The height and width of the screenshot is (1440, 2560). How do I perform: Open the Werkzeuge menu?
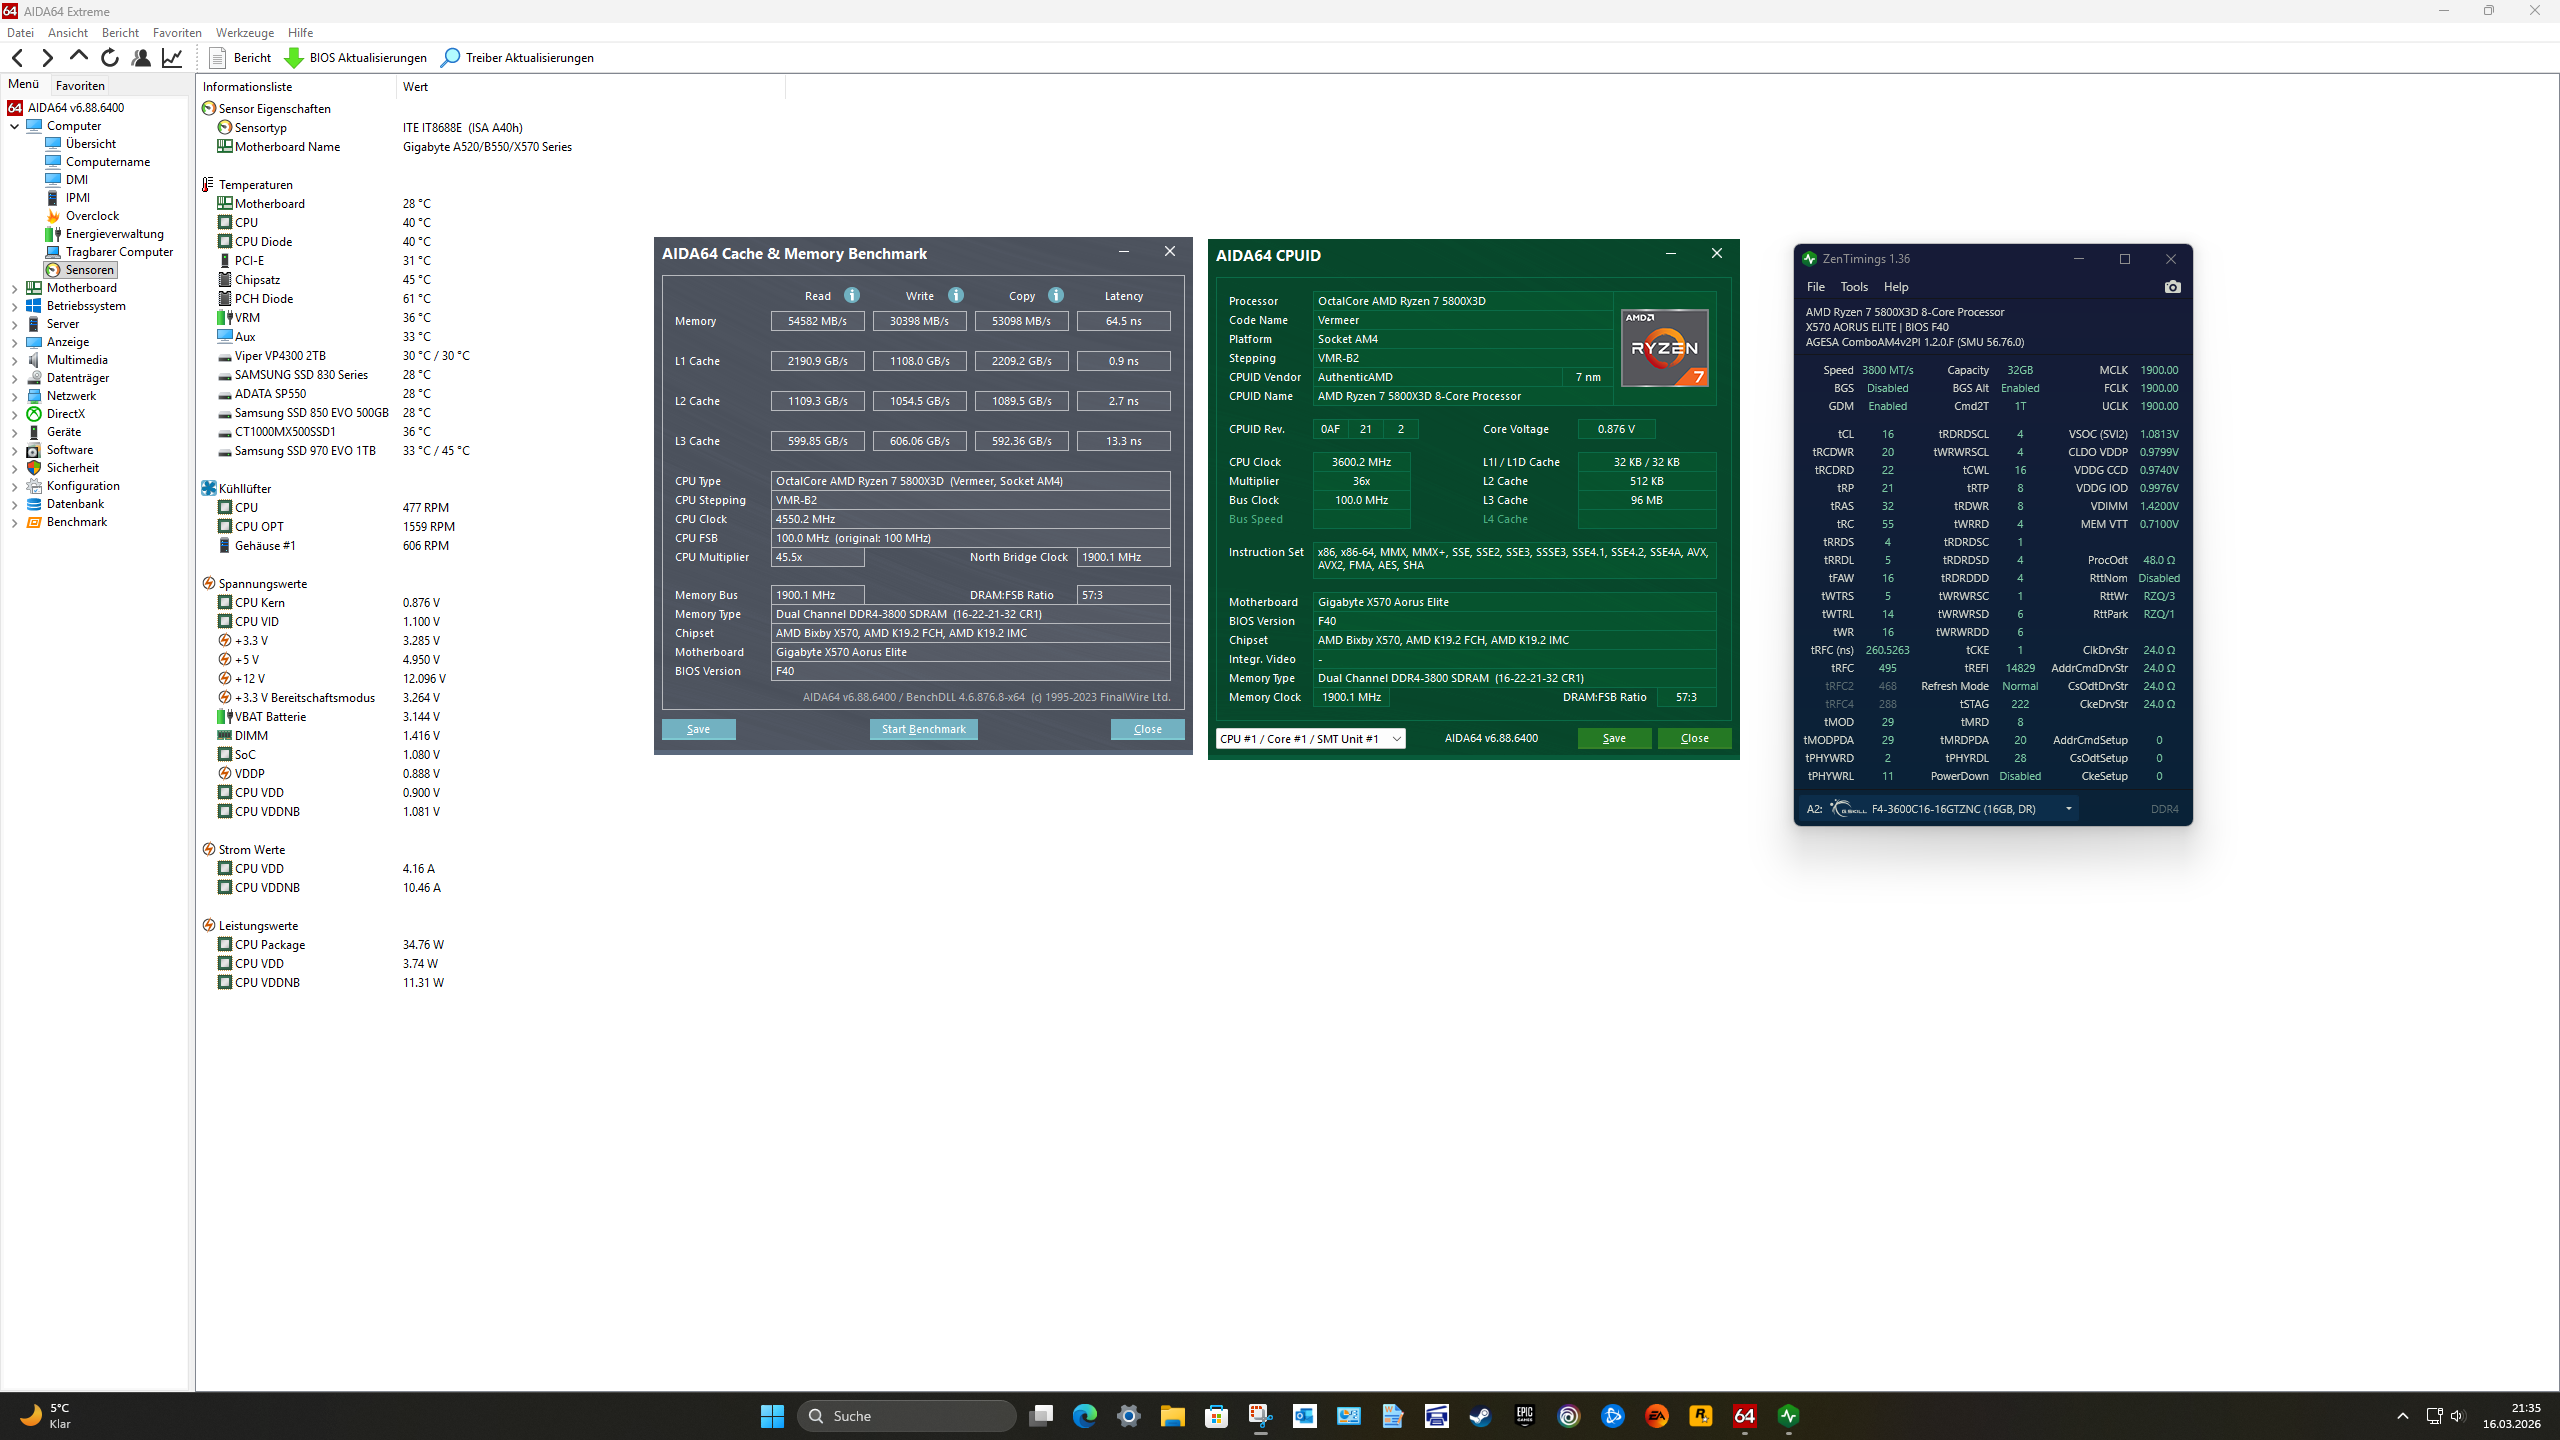coord(244,33)
